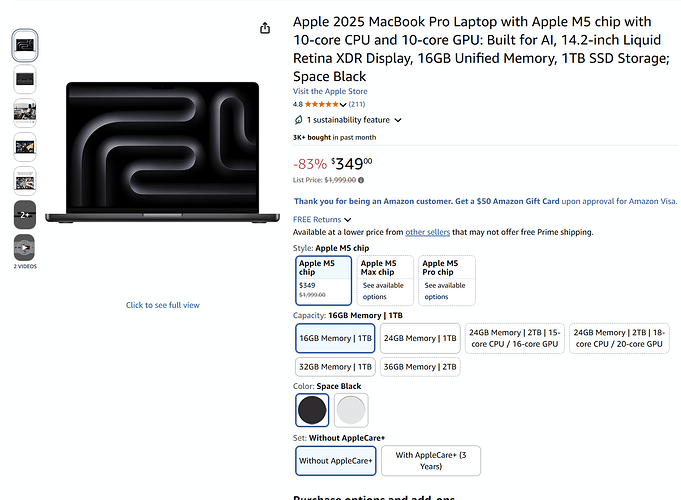Open the other sellers link
Viewport: 681px width, 500px height.
pos(427,232)
